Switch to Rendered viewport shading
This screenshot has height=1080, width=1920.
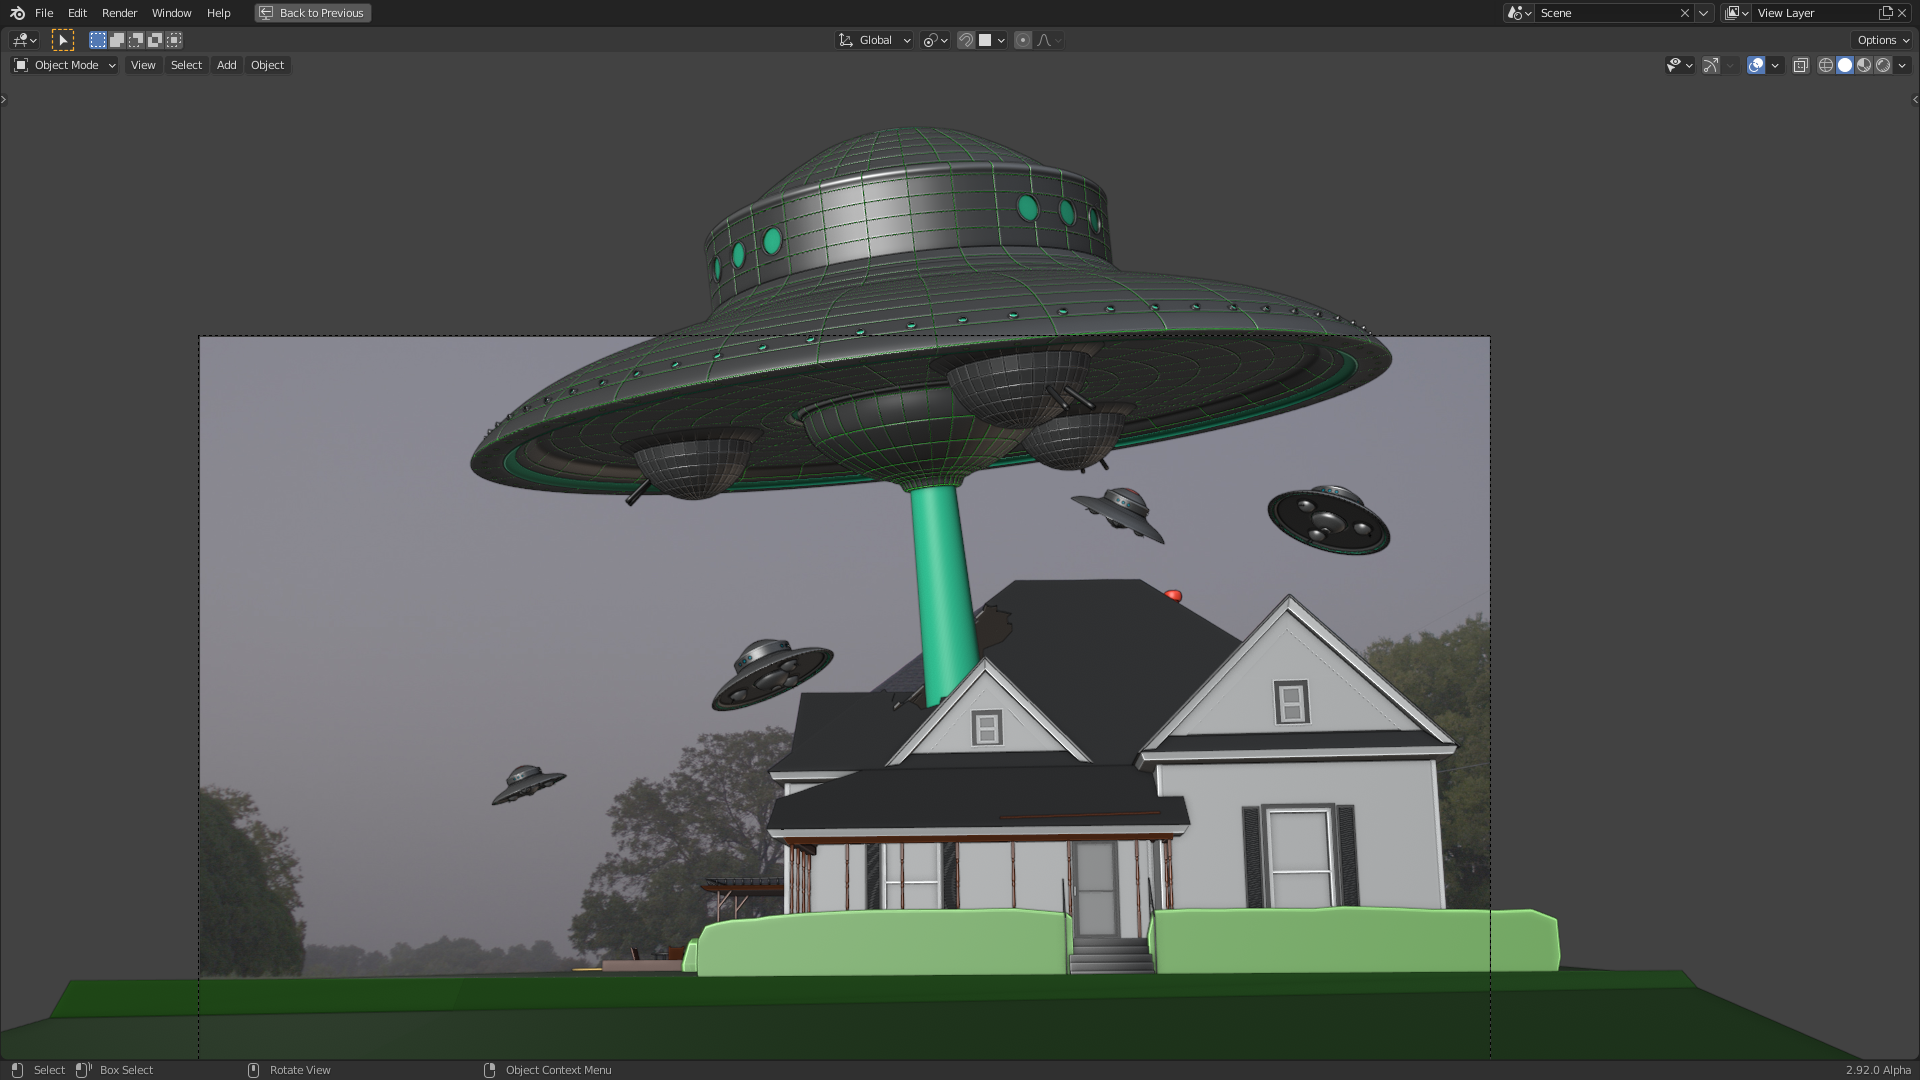[x=1883, y=65]
